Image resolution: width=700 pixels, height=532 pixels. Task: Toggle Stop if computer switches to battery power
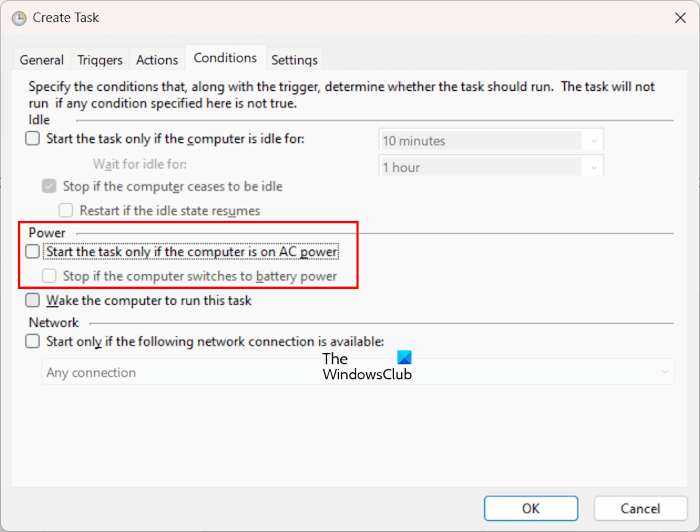pos(50,276)
